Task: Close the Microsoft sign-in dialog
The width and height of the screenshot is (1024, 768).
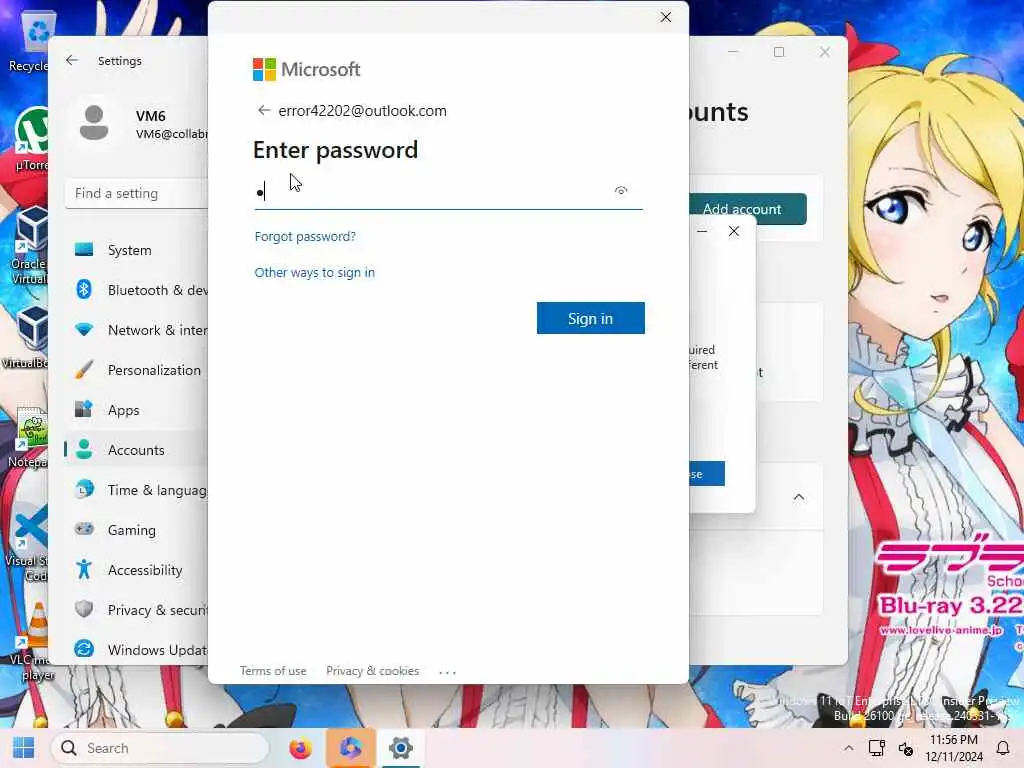Action: pos(665,17)
